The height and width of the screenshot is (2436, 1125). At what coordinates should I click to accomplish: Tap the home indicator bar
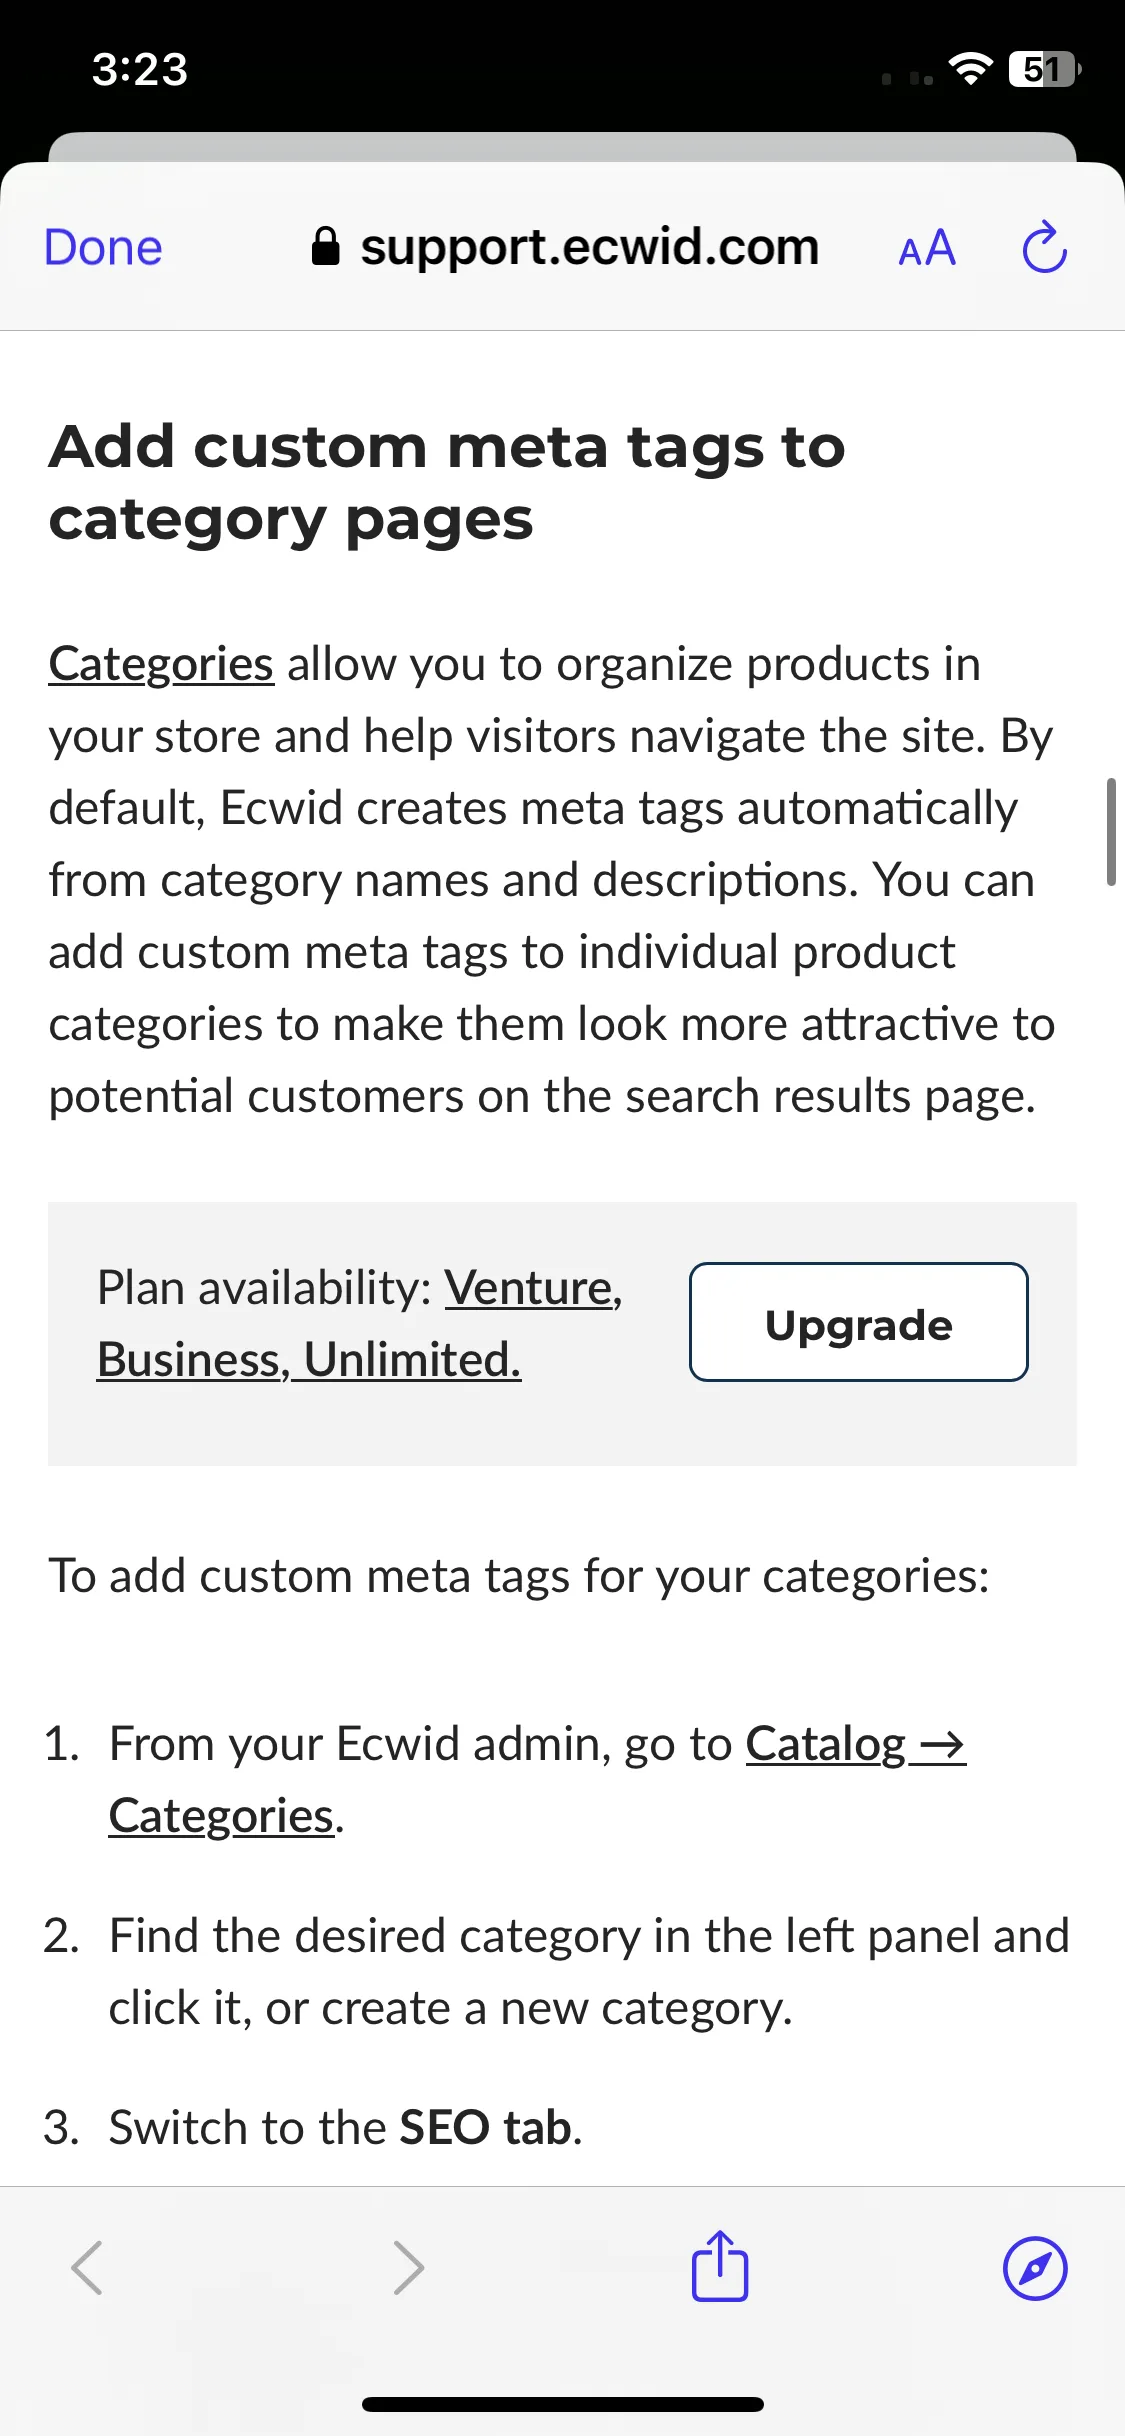pos(563,2404)
